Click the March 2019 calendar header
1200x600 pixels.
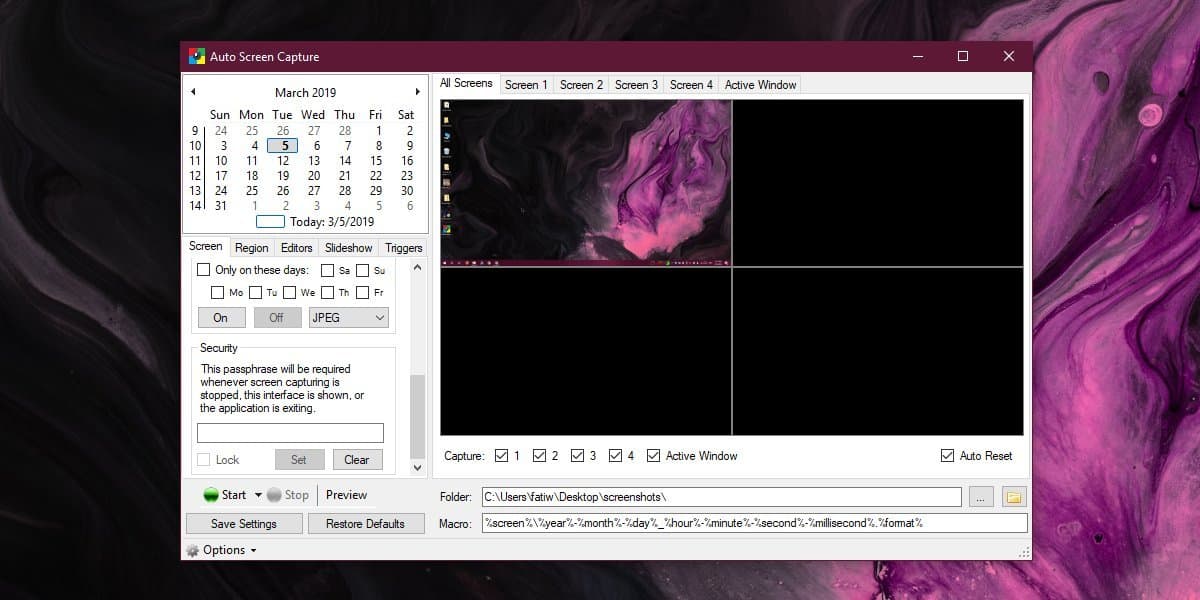(306, 92)
